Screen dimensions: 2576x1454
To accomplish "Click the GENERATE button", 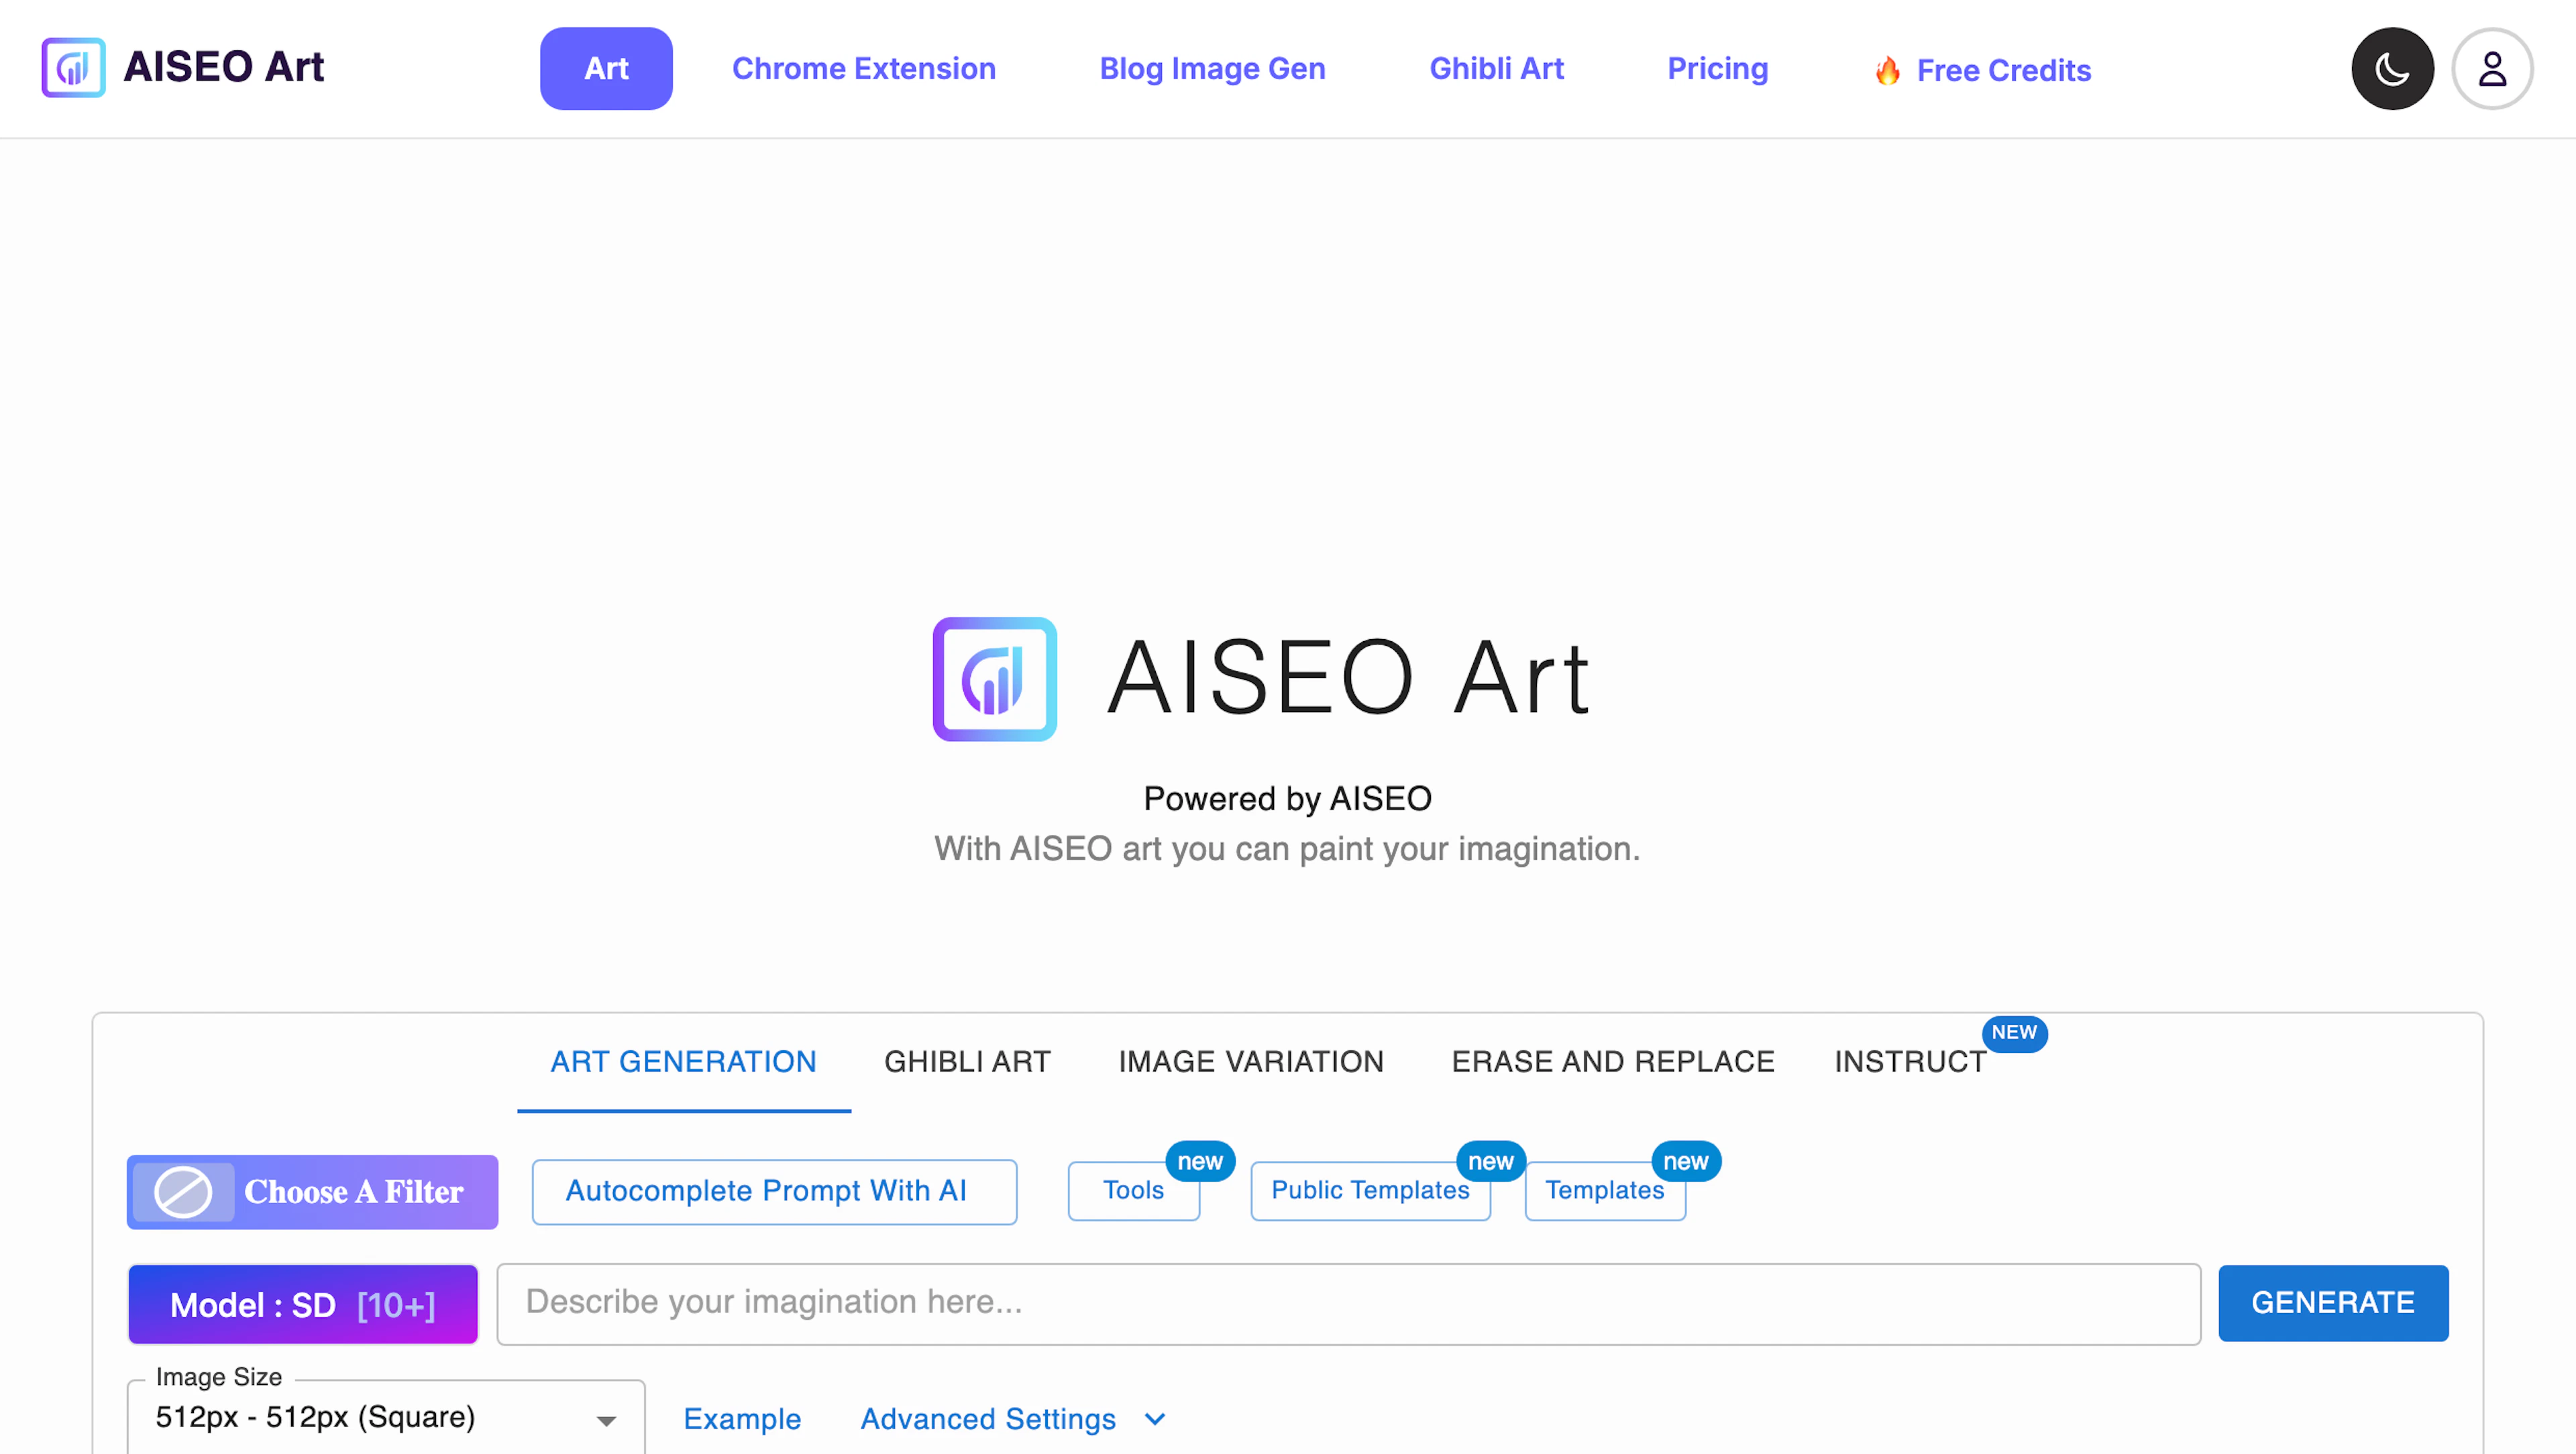I will pos(2333,1303).
